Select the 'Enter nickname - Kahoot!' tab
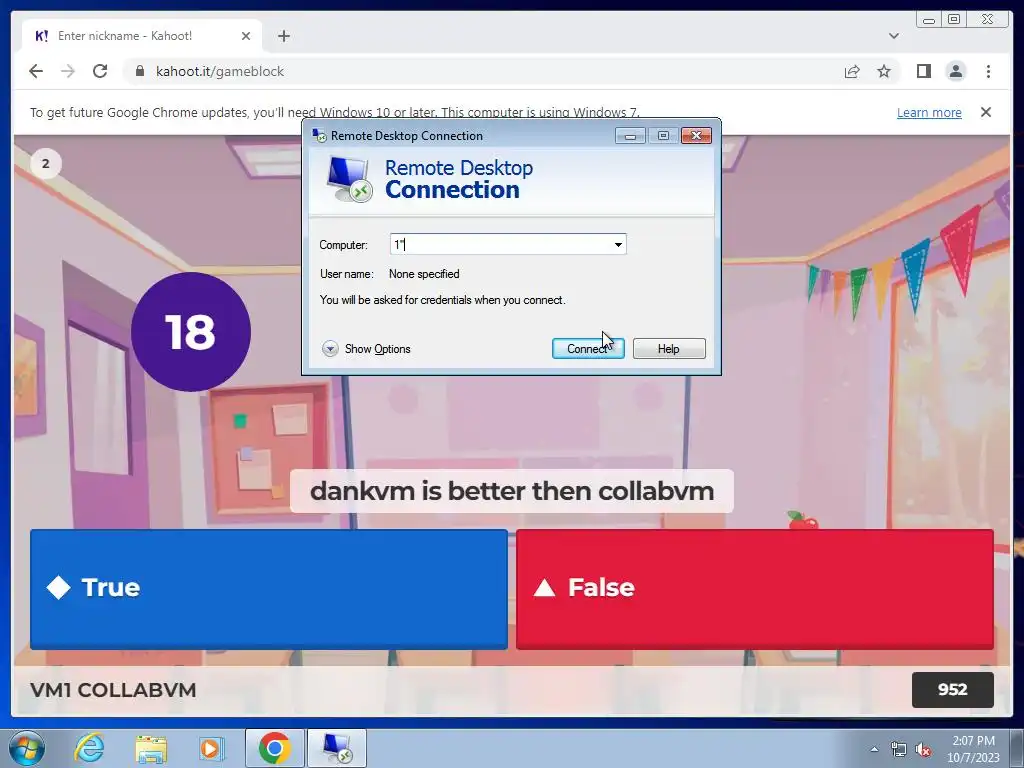Image resolution: width=1024 pixels, height=768 pixels. pos(142,36)
